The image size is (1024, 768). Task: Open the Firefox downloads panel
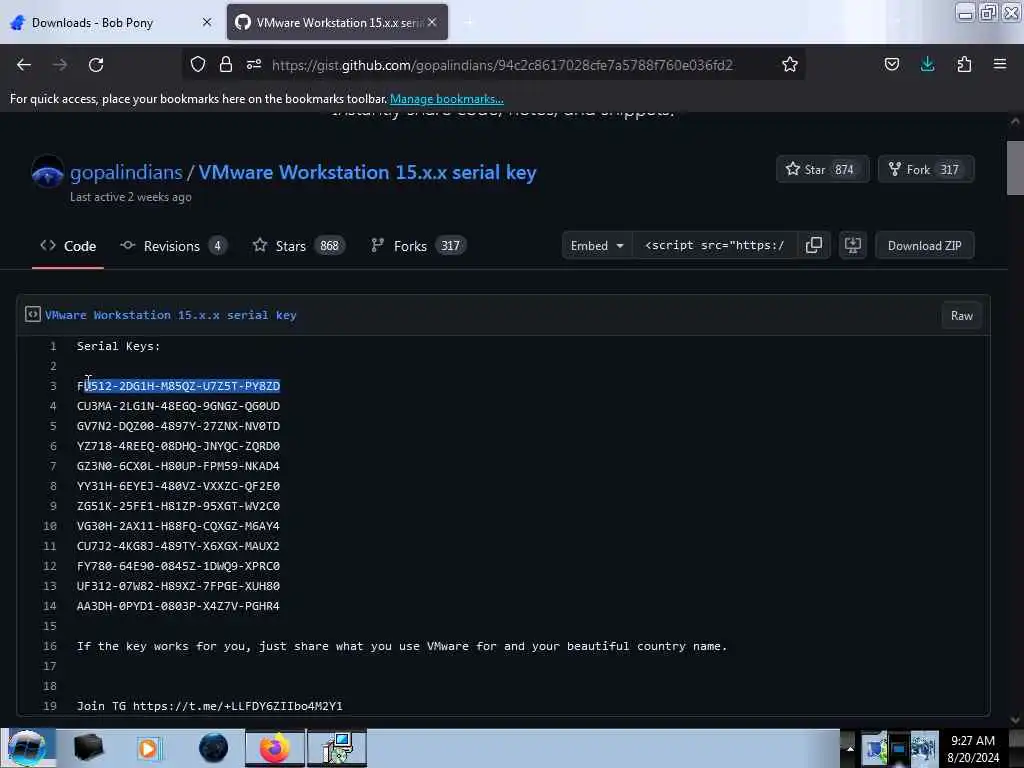pos(927,64)
